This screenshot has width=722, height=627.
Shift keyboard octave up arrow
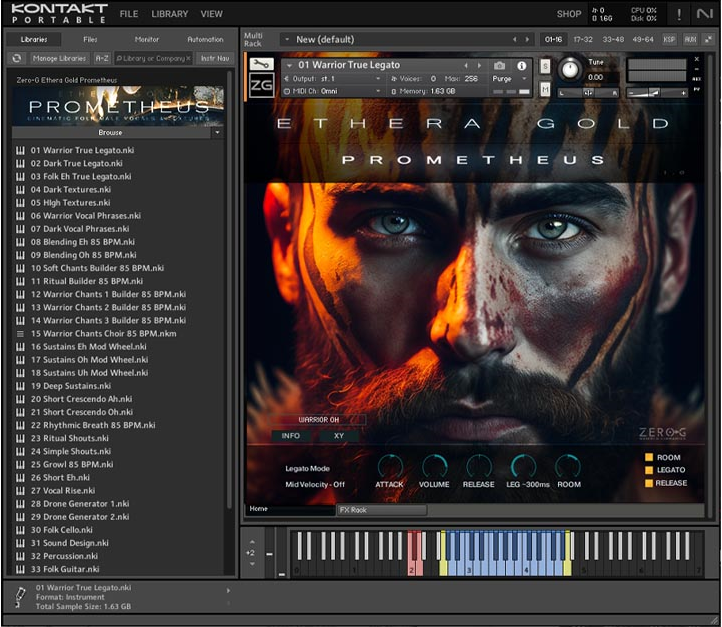pos(252,542)
